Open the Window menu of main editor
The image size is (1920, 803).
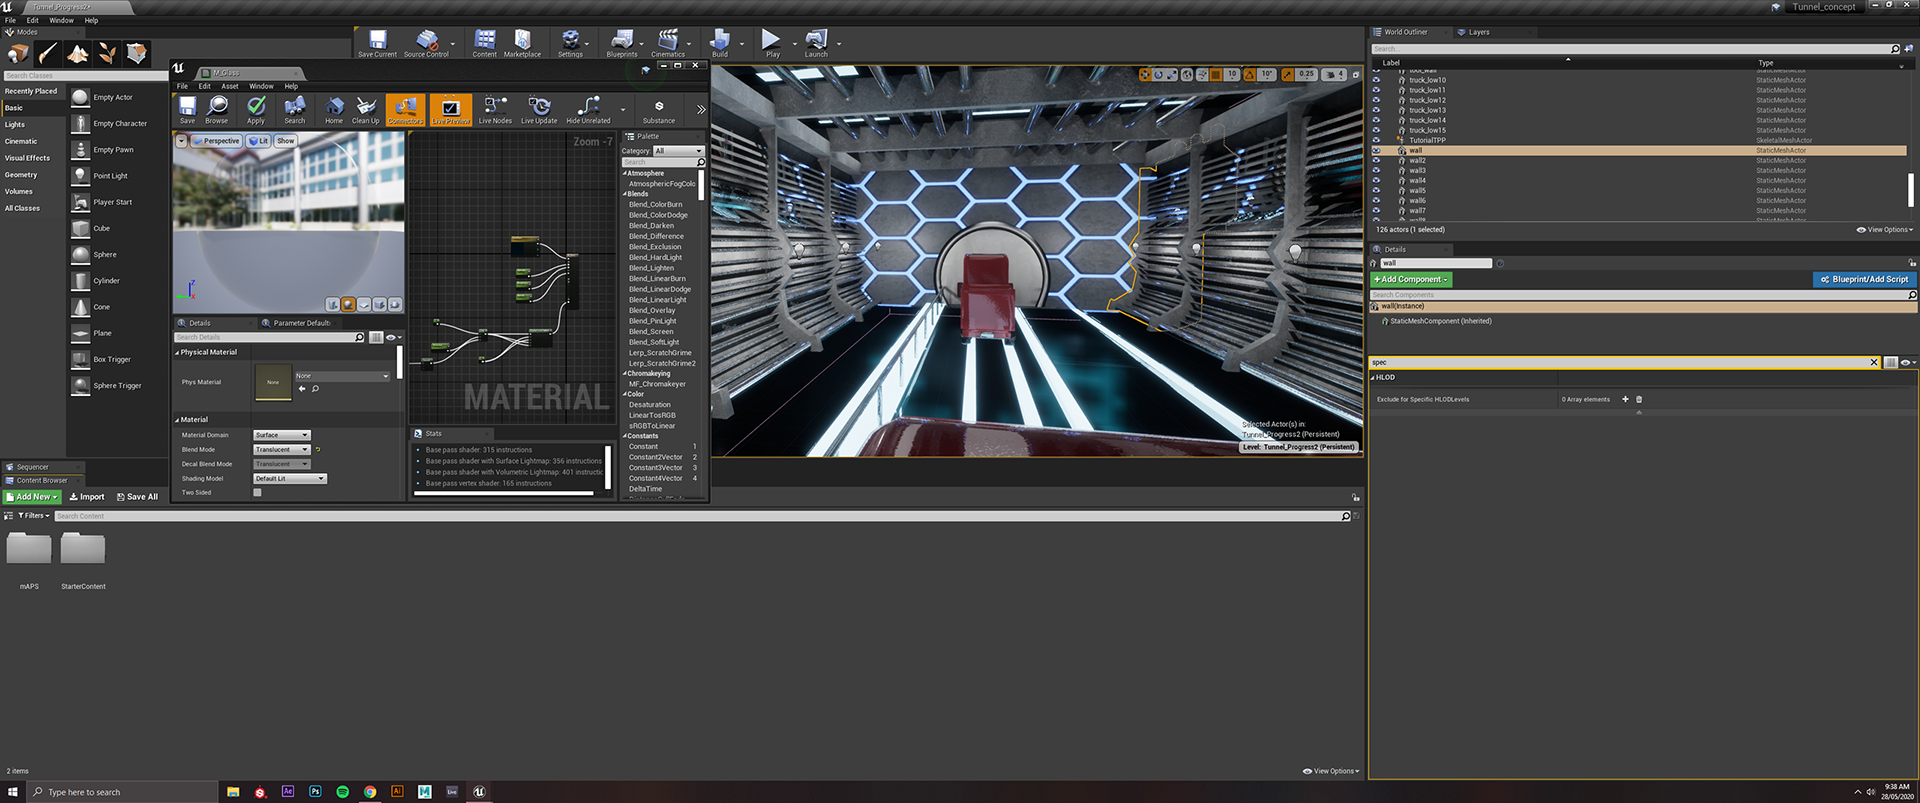61,20
